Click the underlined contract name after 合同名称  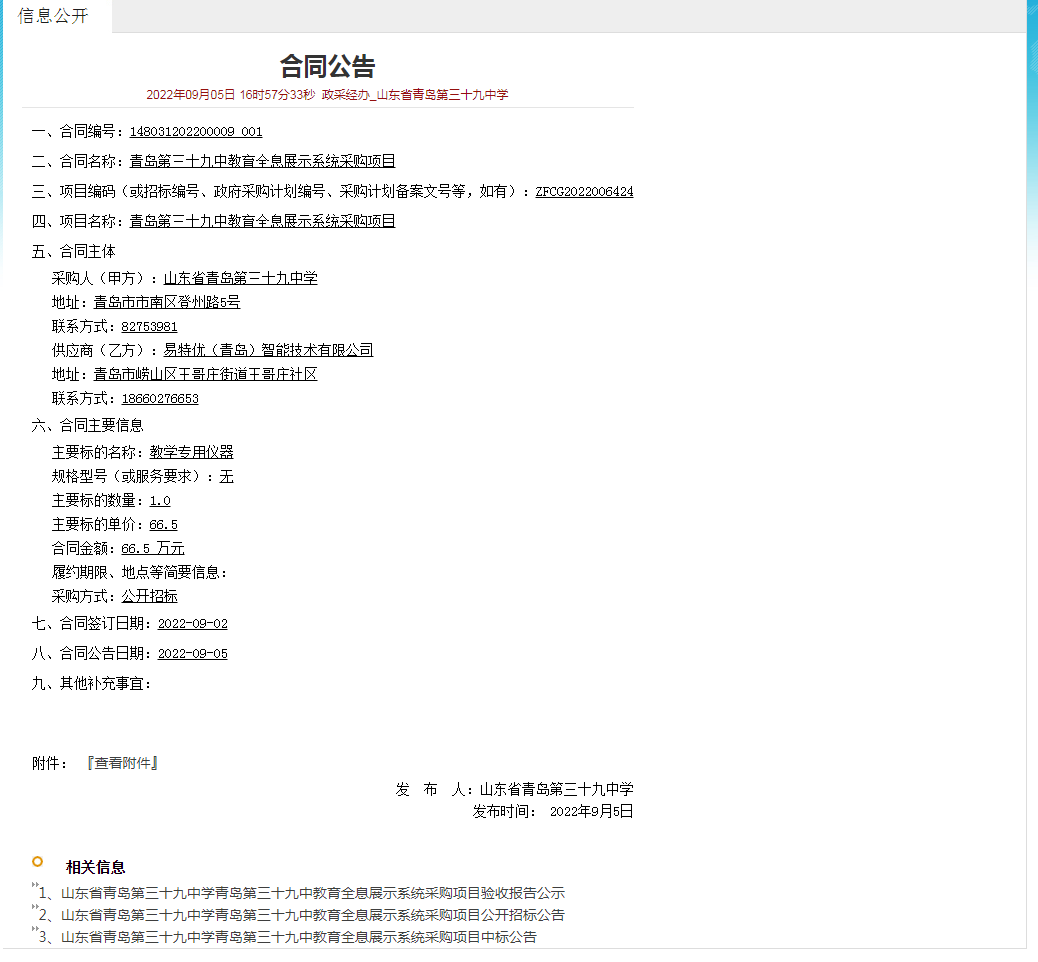point(262,161)
